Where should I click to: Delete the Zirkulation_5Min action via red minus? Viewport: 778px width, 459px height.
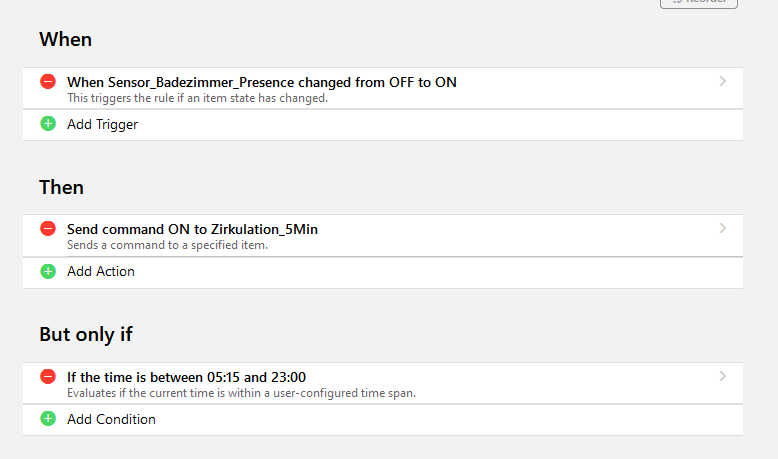click(x=48, y=229)
